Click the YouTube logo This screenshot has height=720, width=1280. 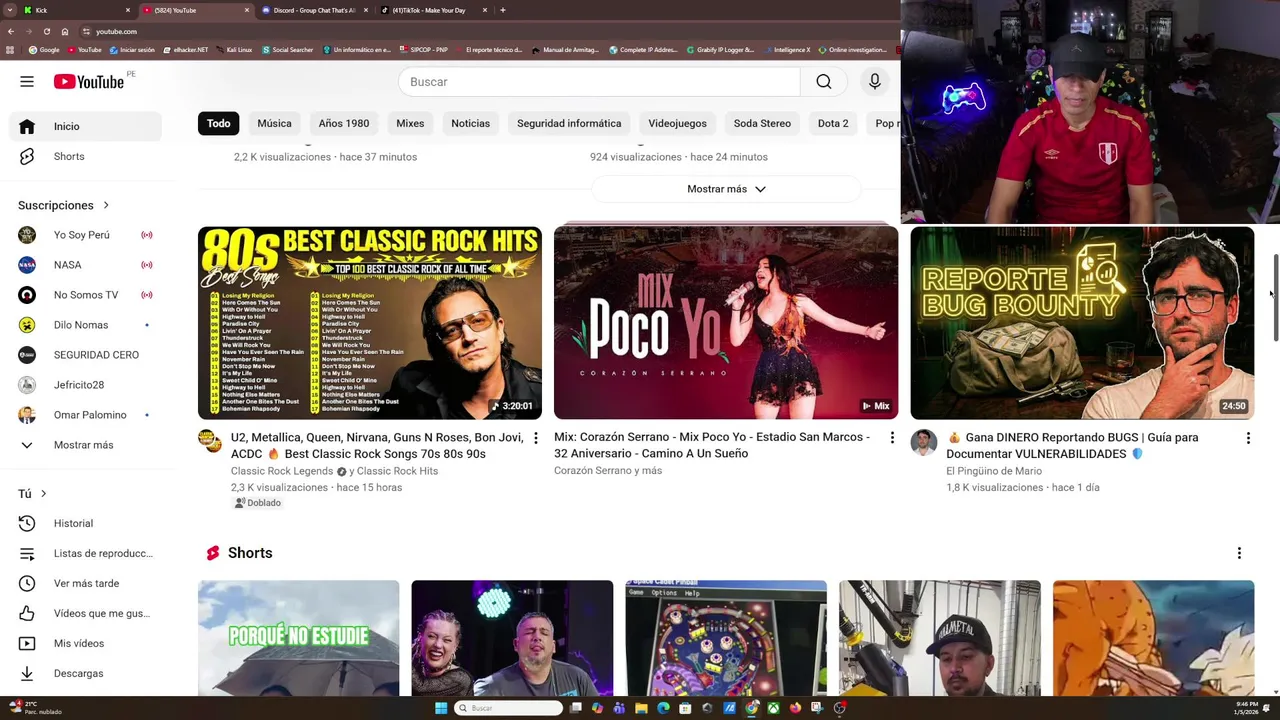click(89, 82)
